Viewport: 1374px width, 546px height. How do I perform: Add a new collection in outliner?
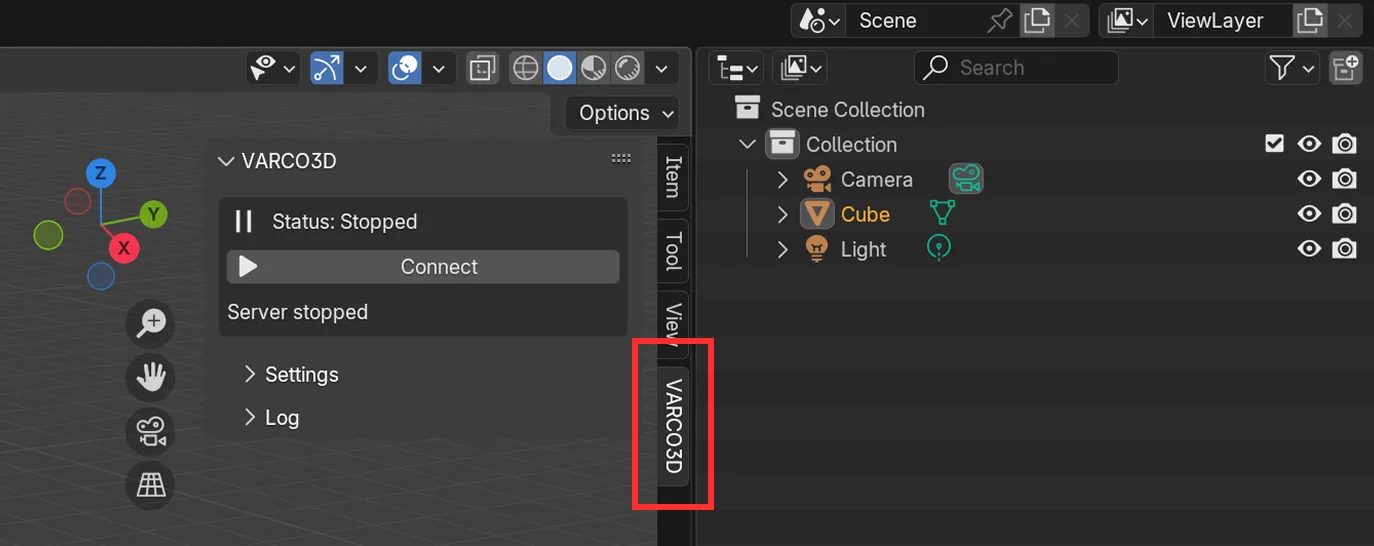[1346, 68]
